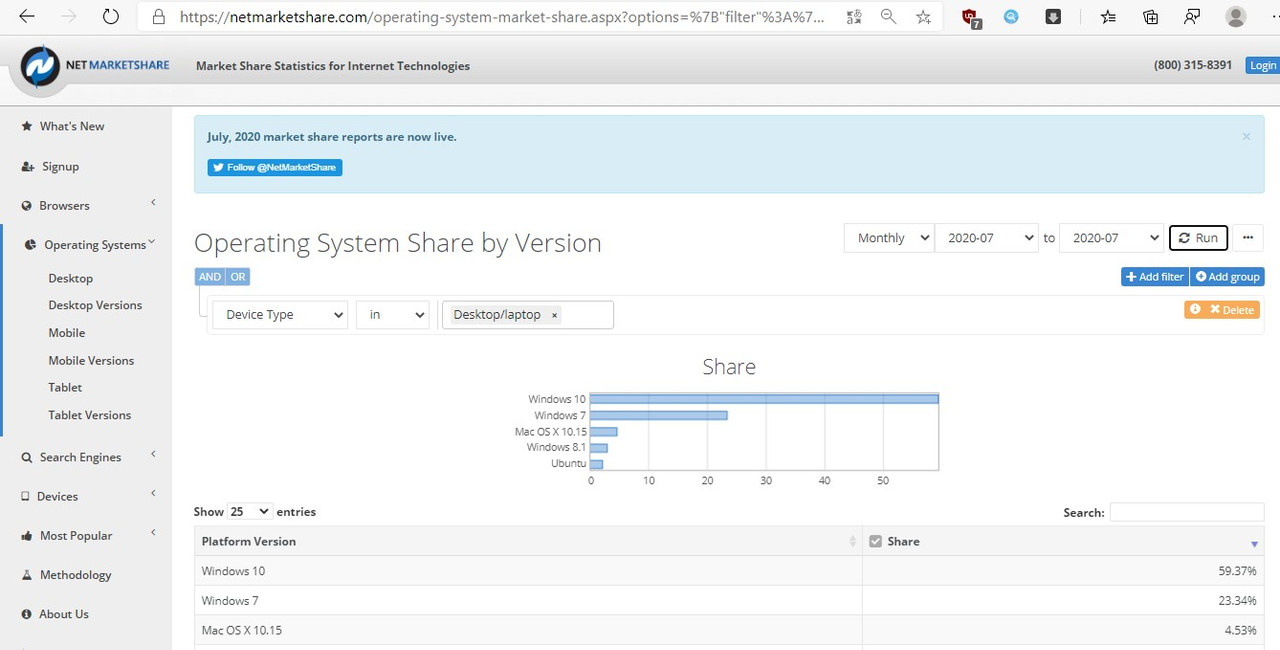Image resolution: width=1280 pixels, height=650 pixels.
Task: Select Desktop Versions in sidebar
Action: click(x=95, y=305)
